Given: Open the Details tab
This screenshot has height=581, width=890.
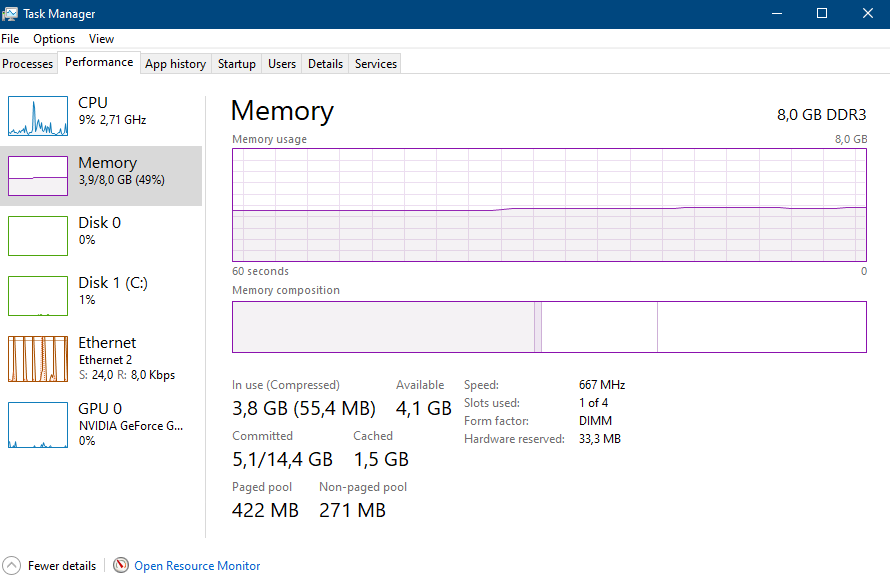Looking at the screenshot, I should 325,64.
